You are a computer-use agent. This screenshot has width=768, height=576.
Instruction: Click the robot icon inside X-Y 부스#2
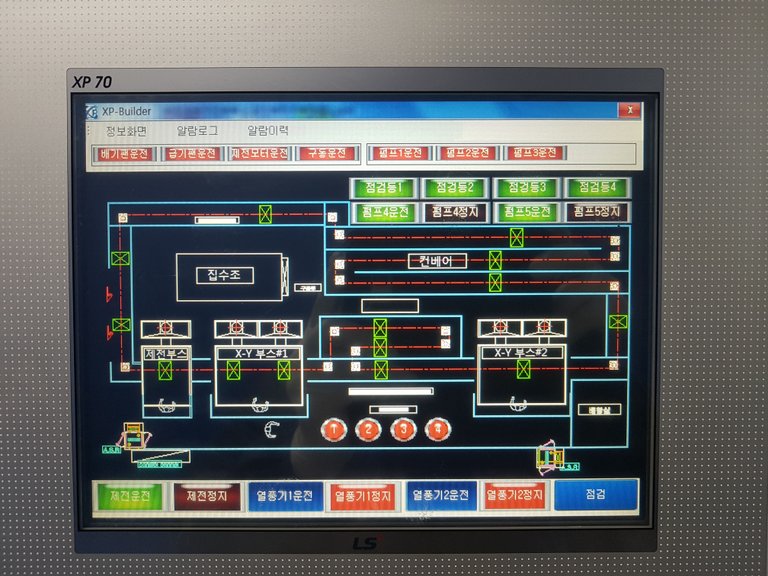[x=518, y=405]
